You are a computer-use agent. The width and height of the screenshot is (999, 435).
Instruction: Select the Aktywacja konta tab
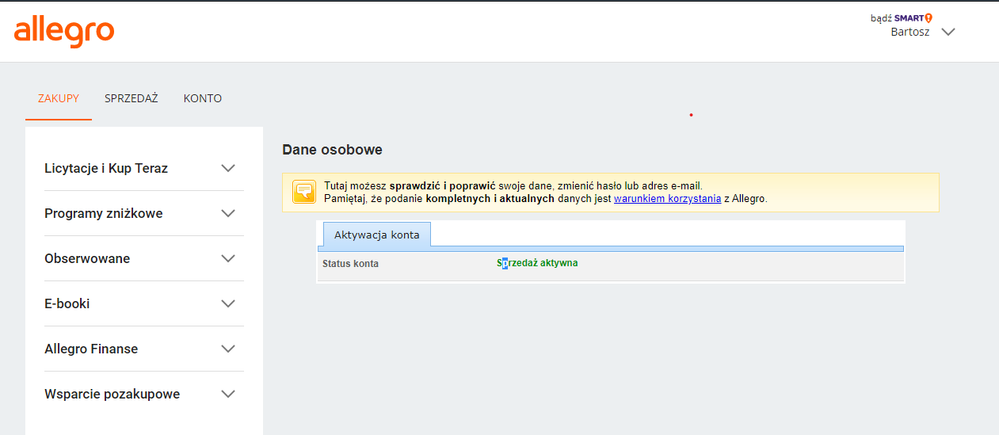[377, 235]
